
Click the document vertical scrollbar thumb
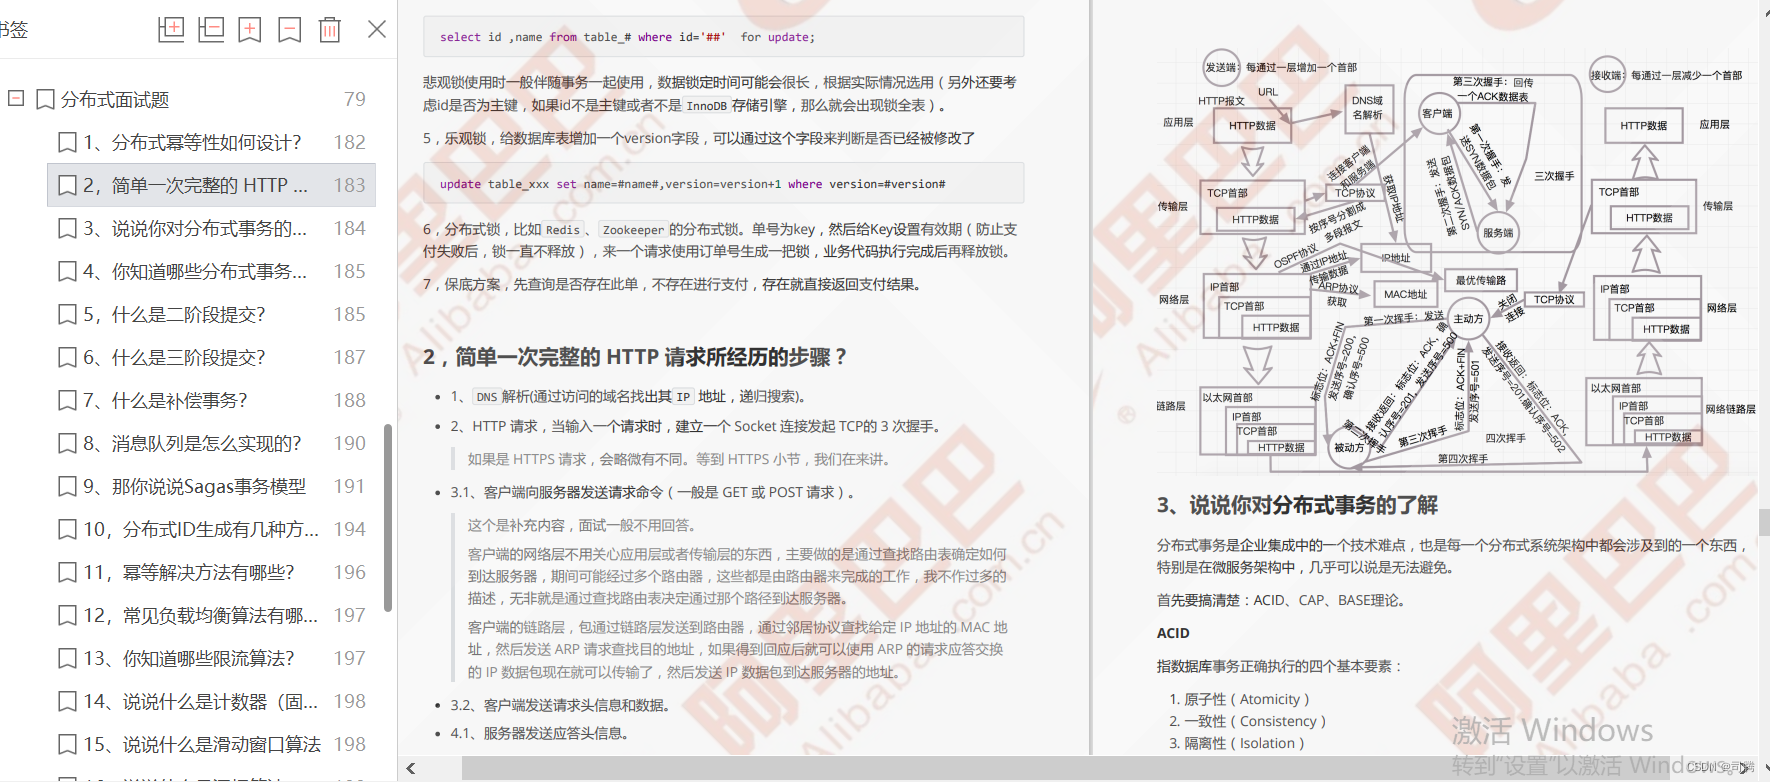[1764, 522]
